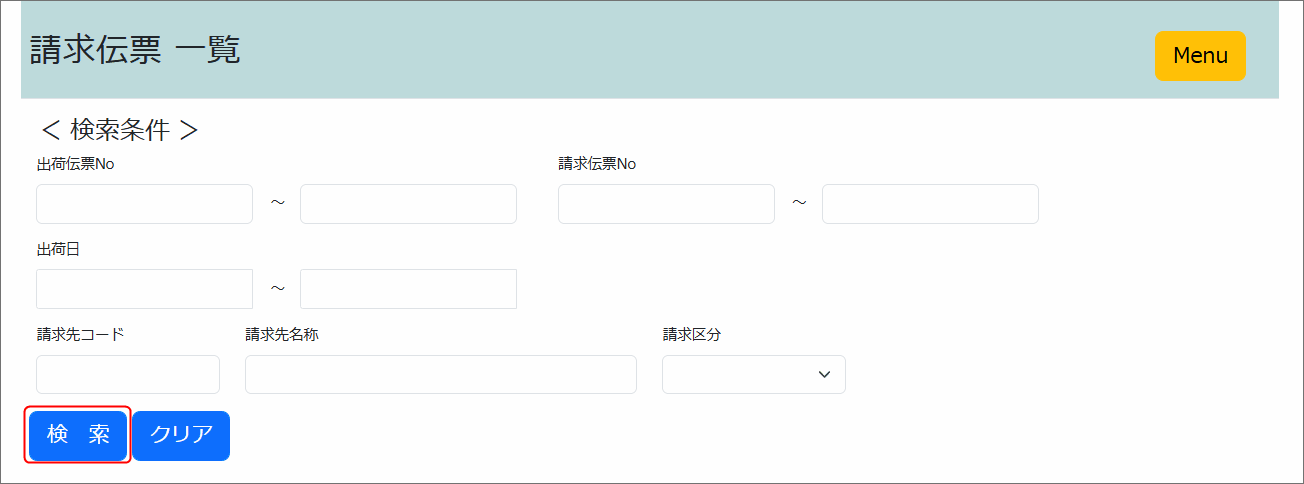
Task: Click the 請求先名称 label text
Action: click(x=282, y=335)
